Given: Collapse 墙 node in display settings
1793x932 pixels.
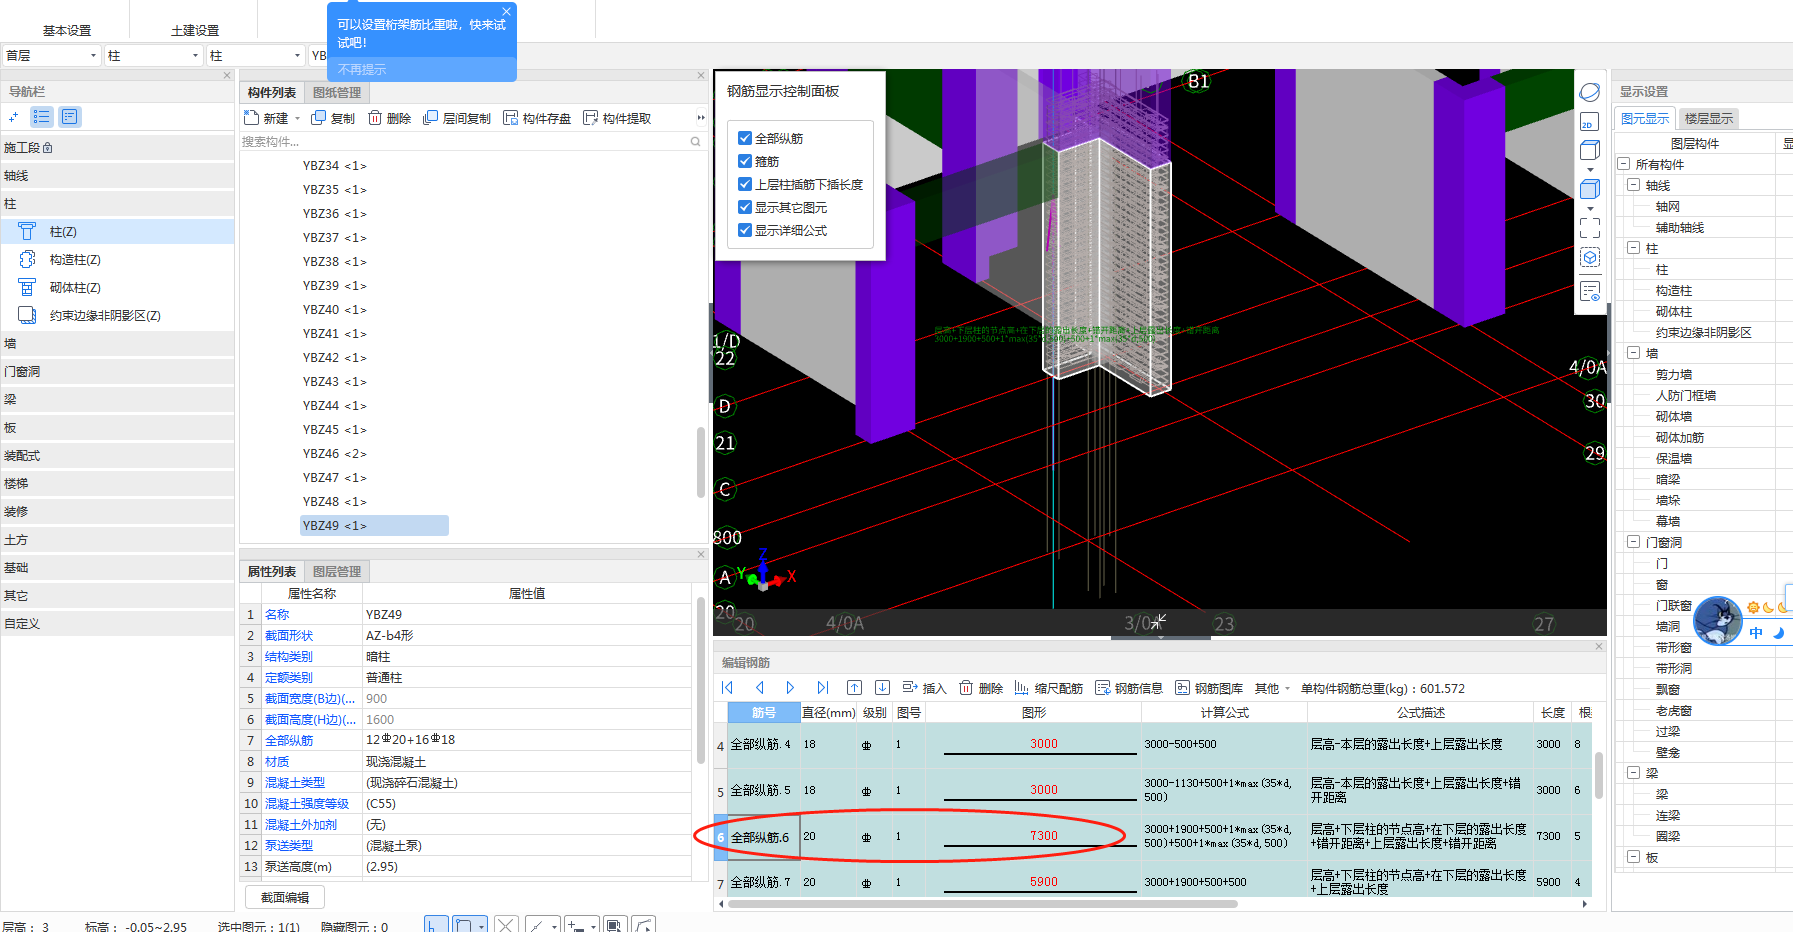Looking at the screenshot, I should [x=1633, y=353].
